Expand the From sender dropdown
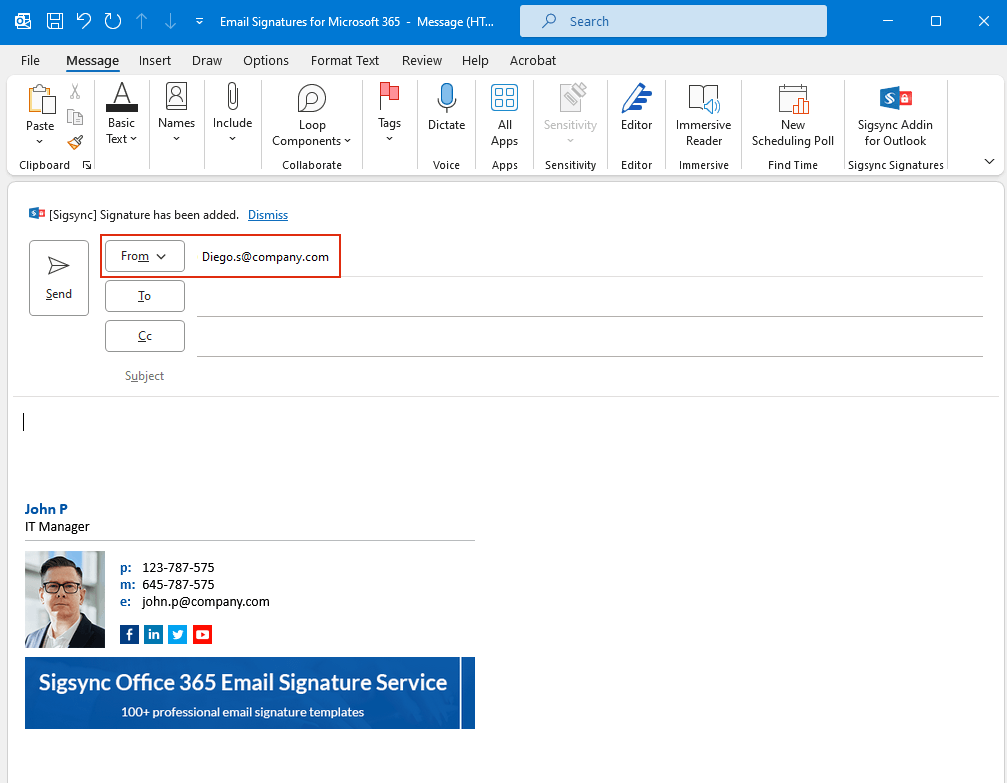 coord(145,256)
